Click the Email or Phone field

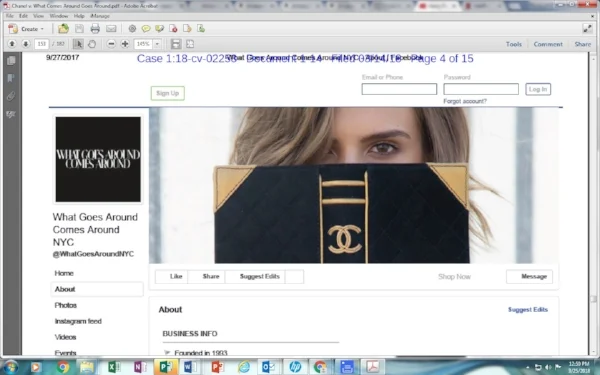tap(399, 89)
